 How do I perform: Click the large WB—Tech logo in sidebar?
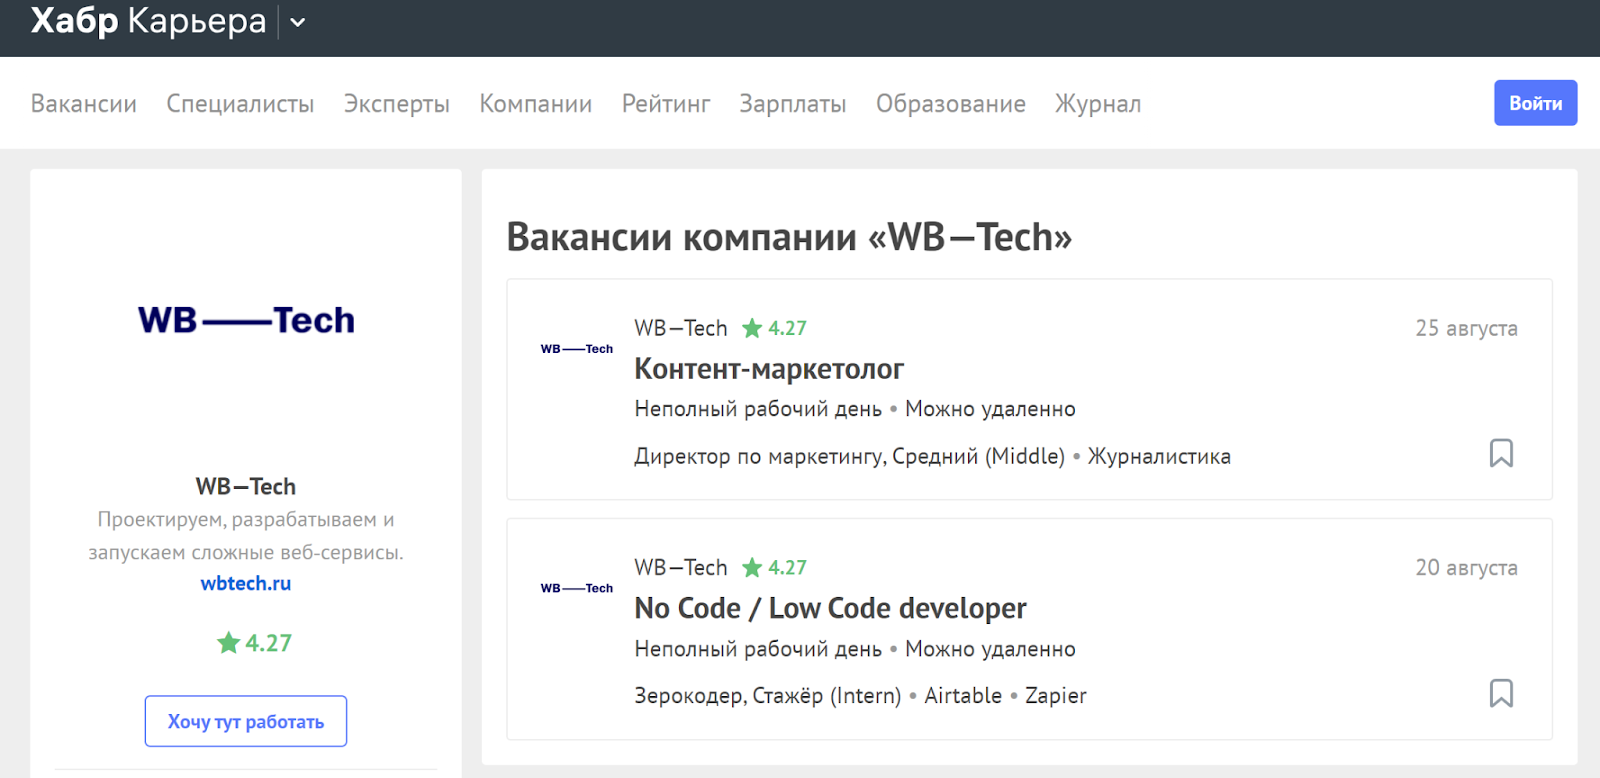pyautogui.click(x=246, y=320)
